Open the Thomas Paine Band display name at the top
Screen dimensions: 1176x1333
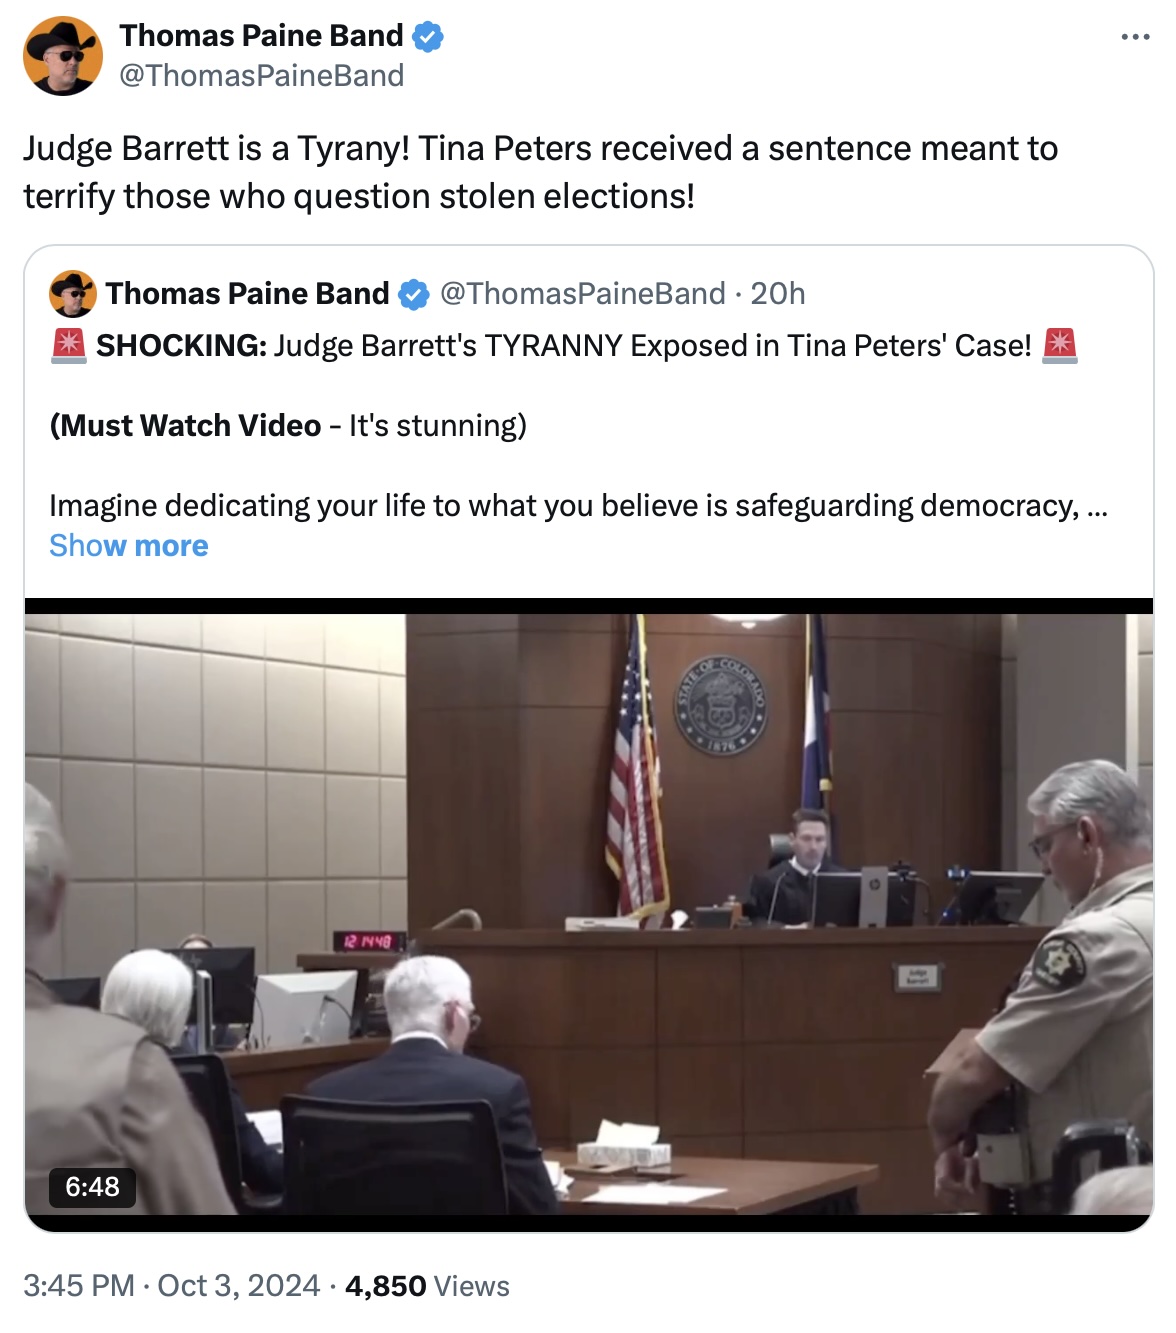pyautogui.click(x=261, y=36)
